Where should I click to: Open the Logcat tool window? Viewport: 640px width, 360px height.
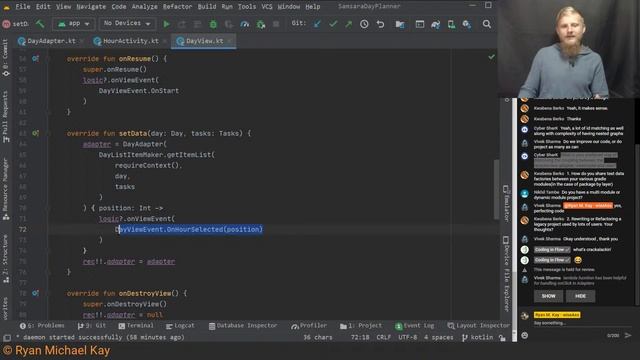point(180,325)
